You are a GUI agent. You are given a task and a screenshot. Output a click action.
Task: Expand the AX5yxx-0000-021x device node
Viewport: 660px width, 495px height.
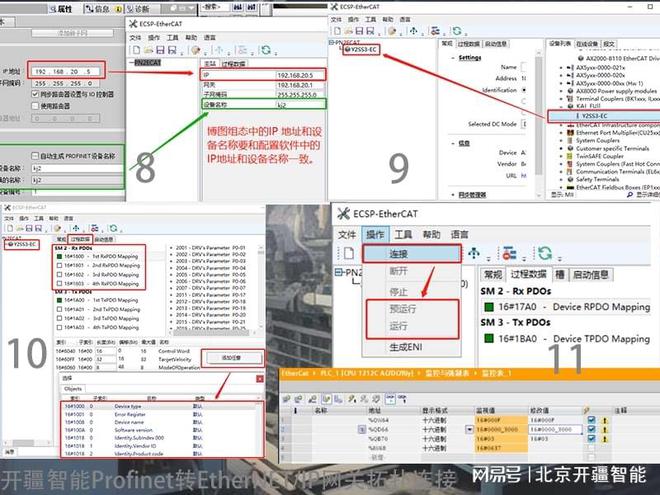click(561, 67)
